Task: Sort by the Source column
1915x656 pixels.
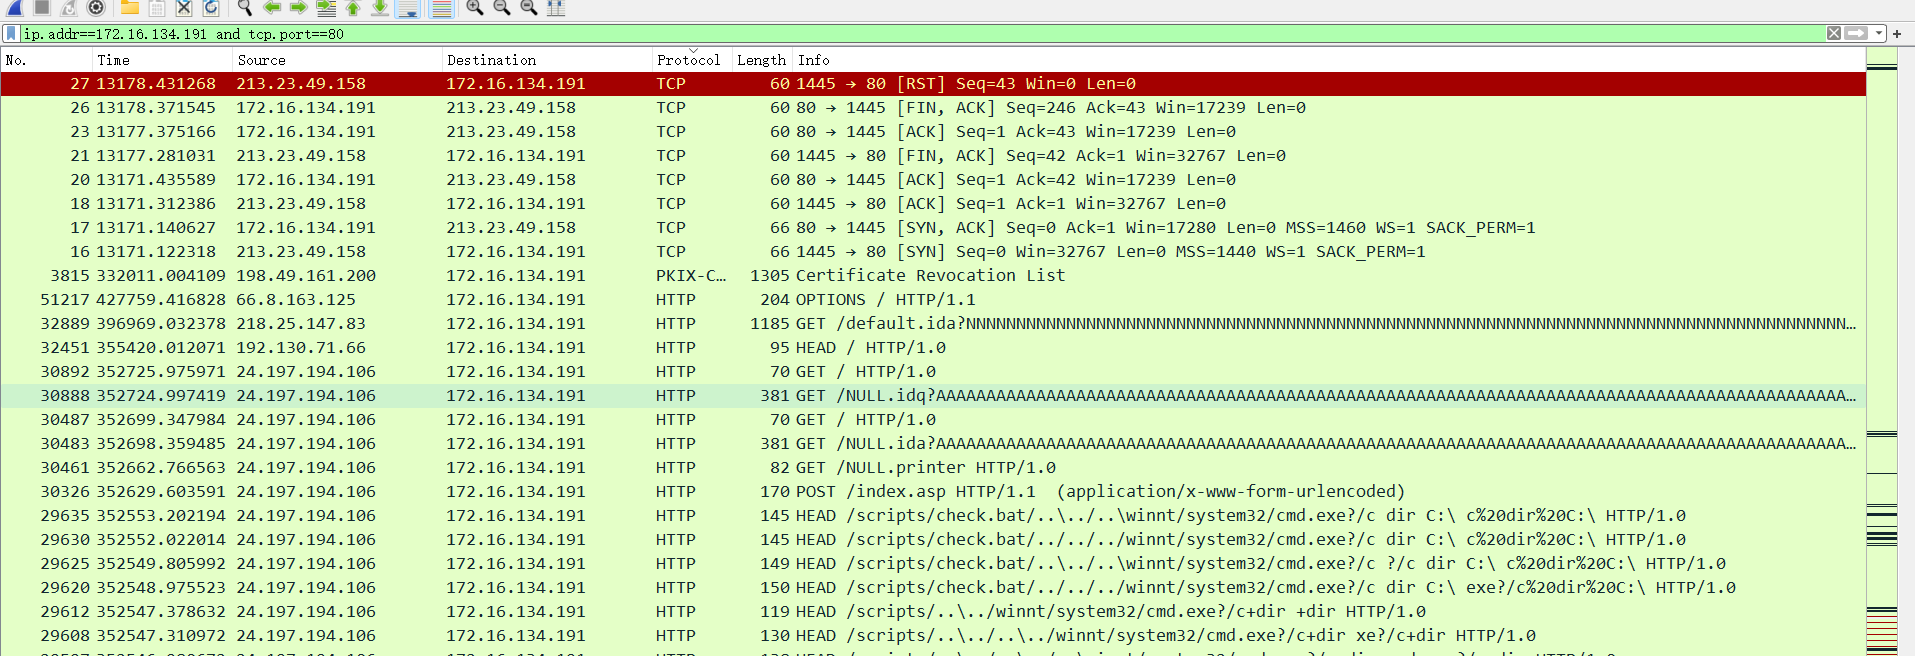Action: 337,60
